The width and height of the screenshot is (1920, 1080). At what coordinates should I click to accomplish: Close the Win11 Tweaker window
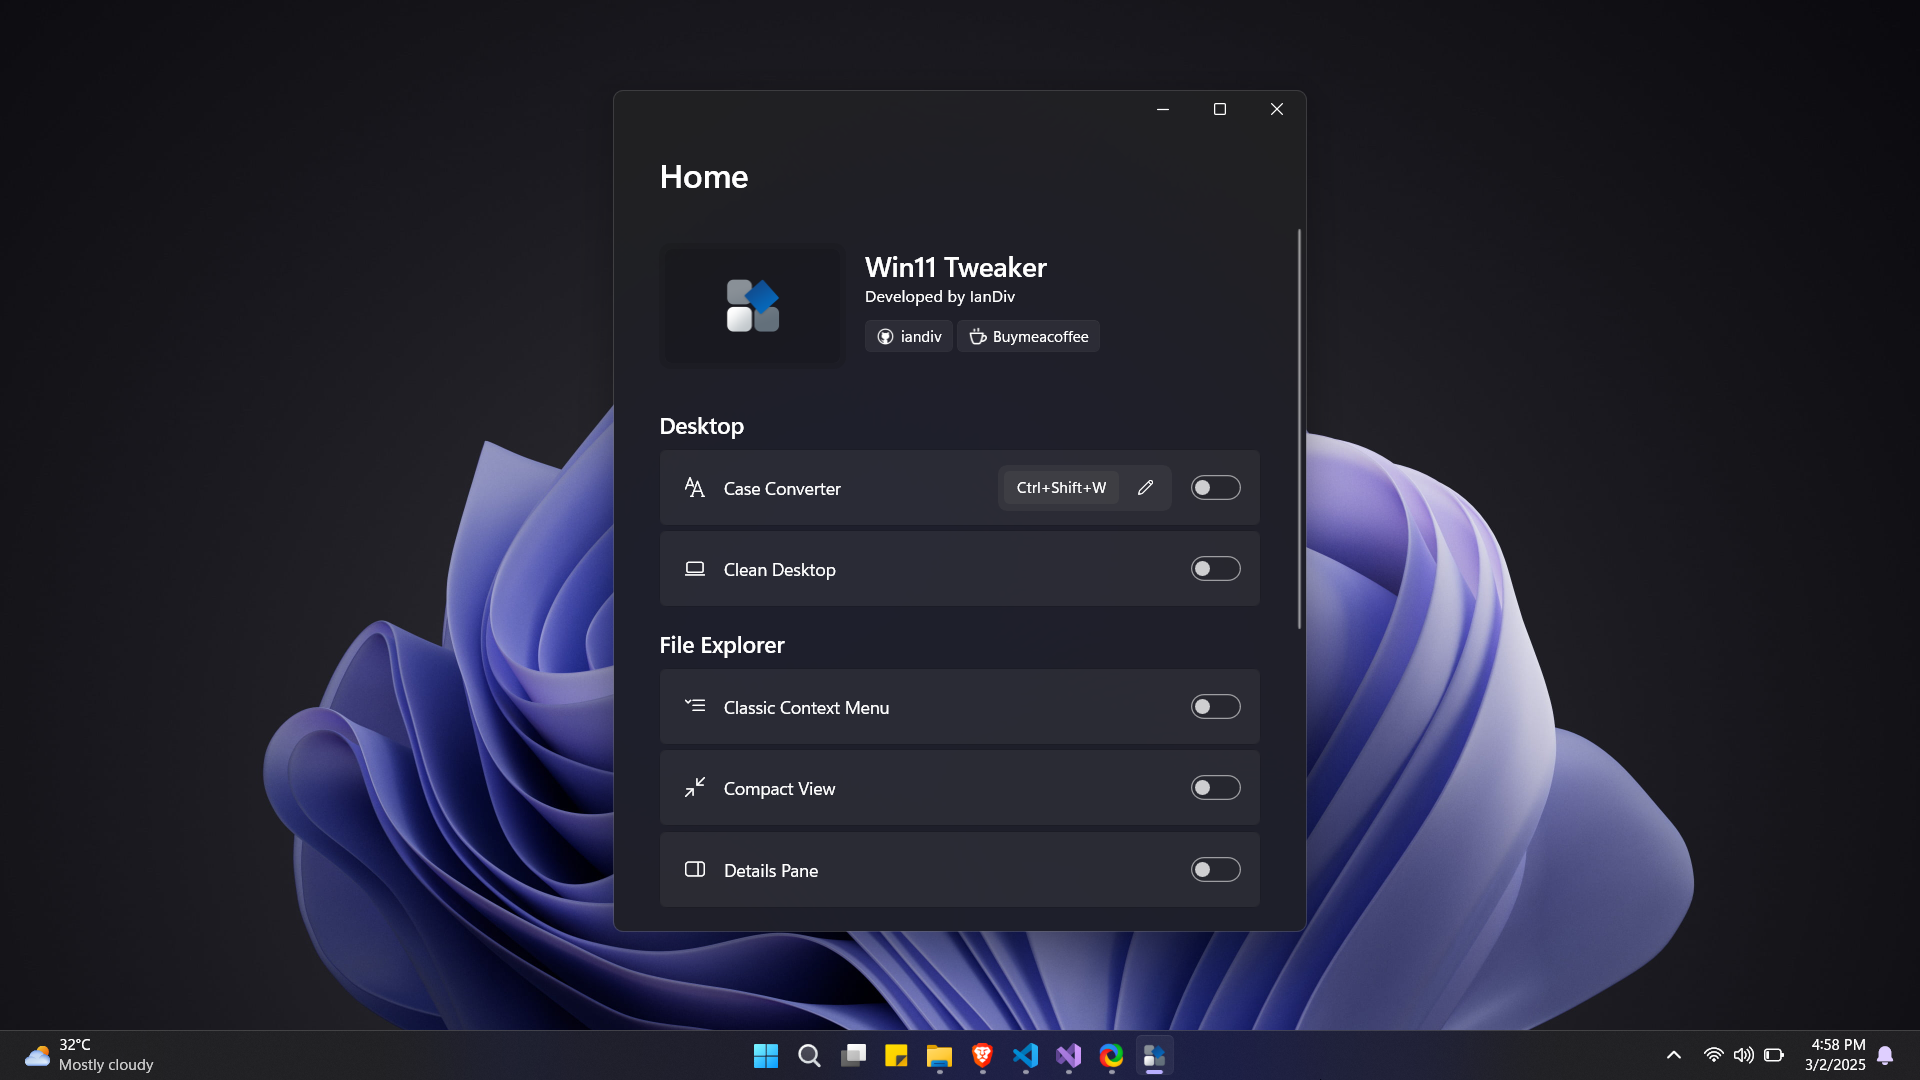coord(1276,109)
